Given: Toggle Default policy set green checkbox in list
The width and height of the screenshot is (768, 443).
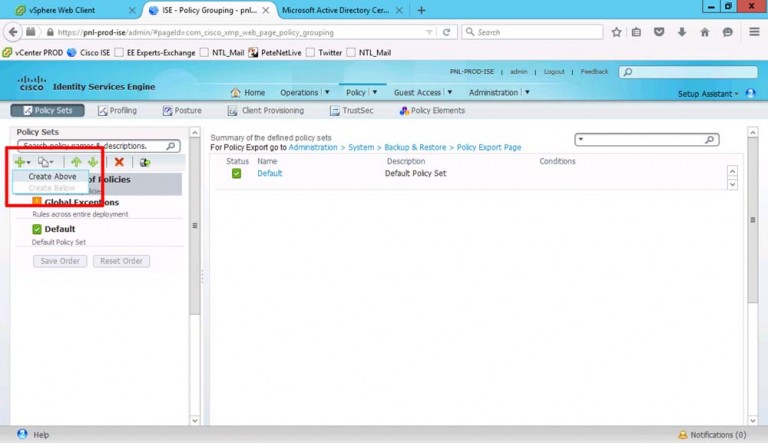Looking at the screenshot, I should click(x=37, y=229).
